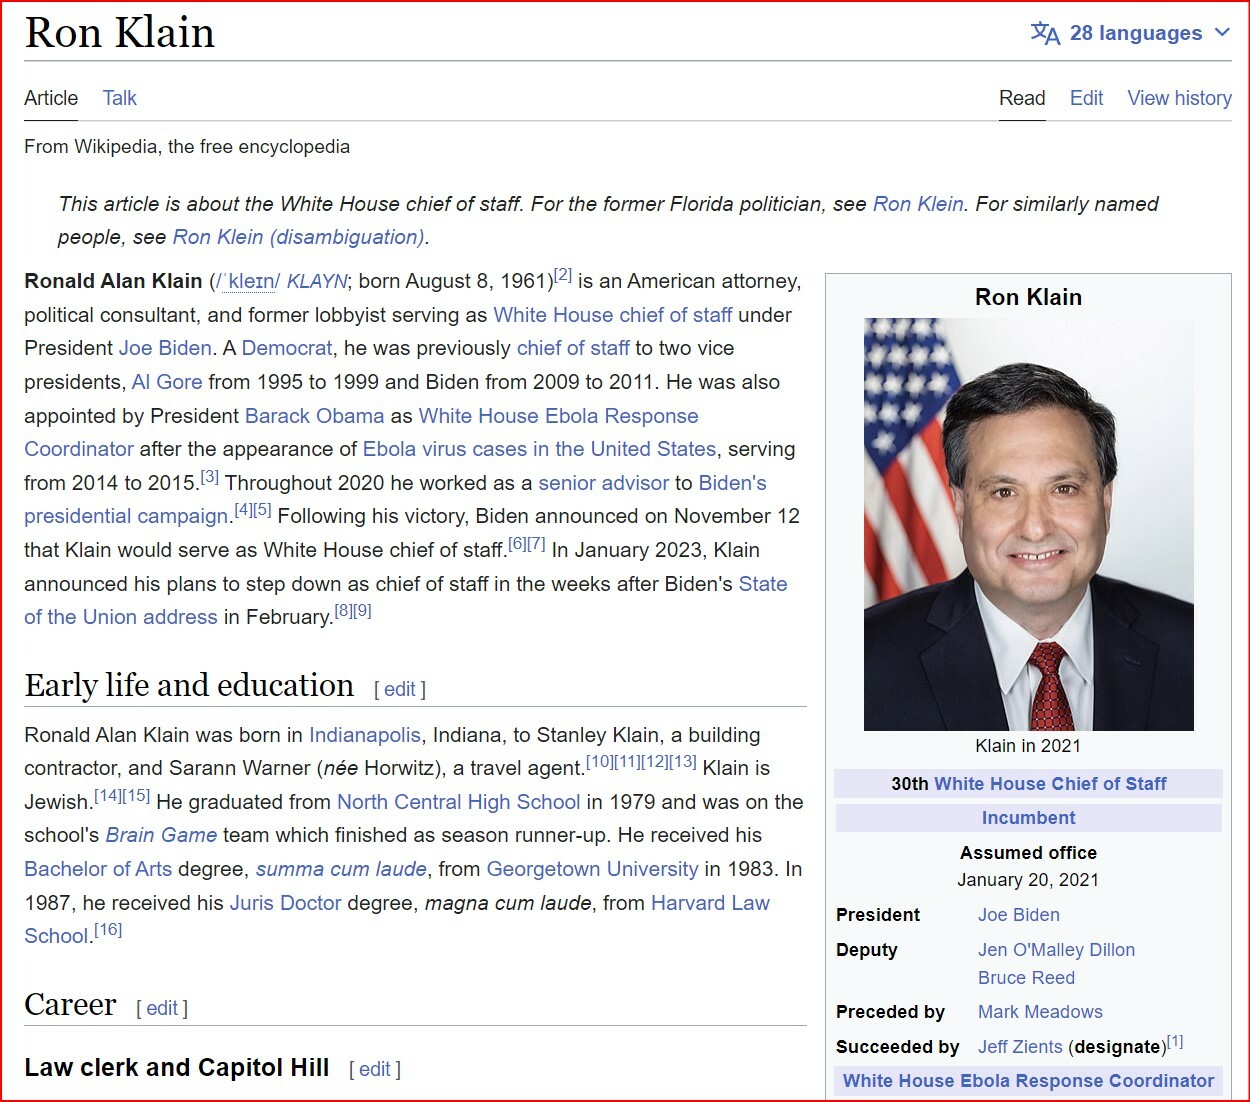Jump to citation reference [2]
1250x1102 pixels.
[563, 275]
